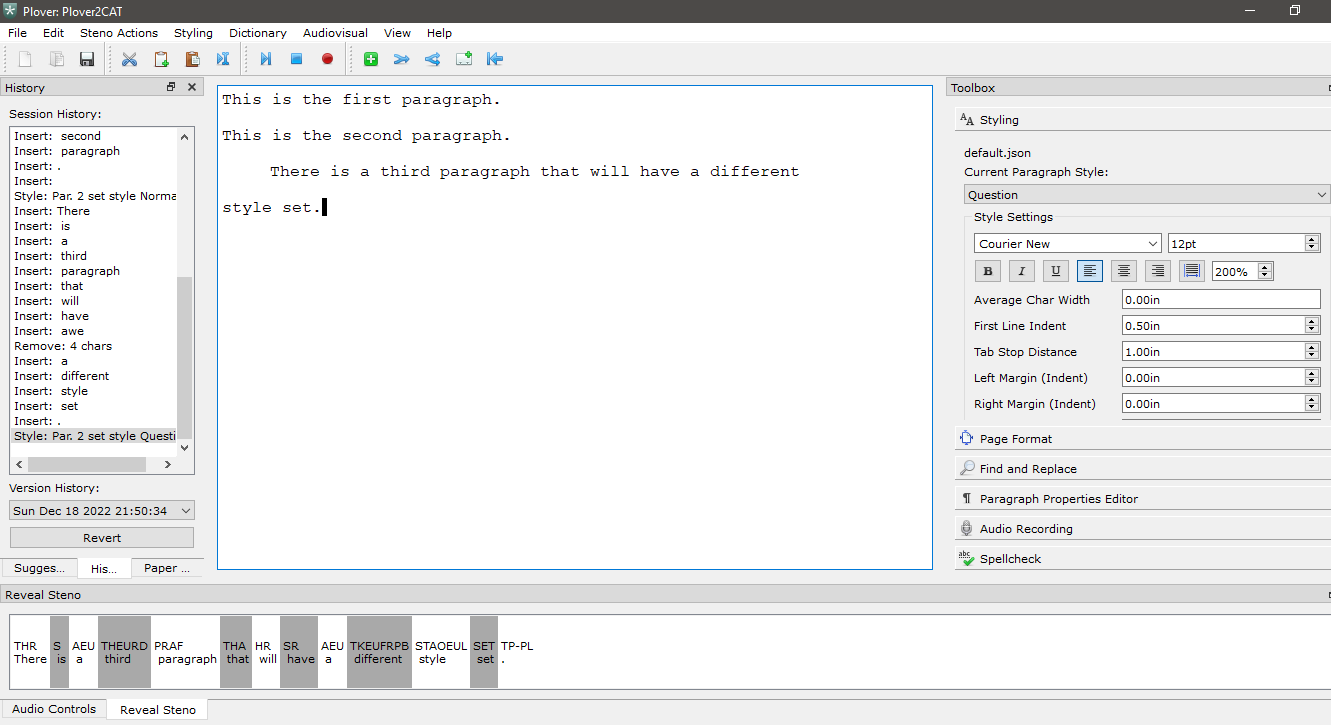The width and height of the screenshot is (1331, 725).
Task: Open the Dictionary menu
Action: (x=258, y=33)
